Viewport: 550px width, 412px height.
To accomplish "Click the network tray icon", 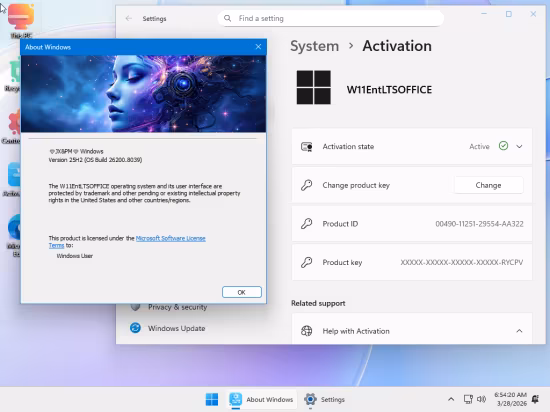I will 468,399.
